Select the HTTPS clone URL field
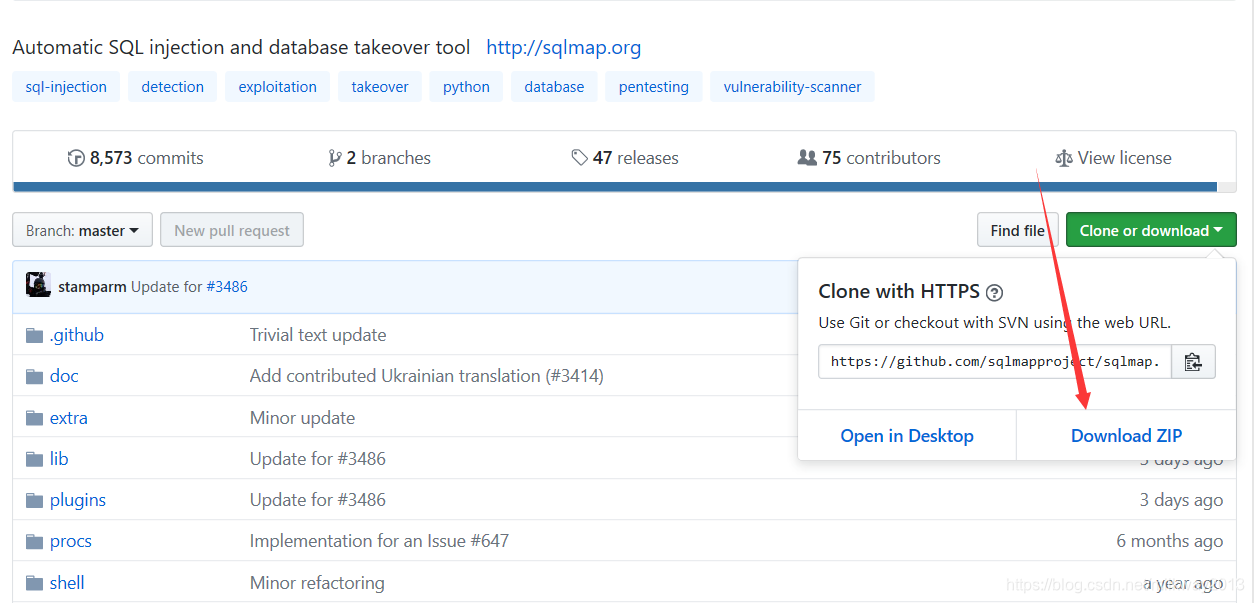1254x603 pixels. click(994, 362)
